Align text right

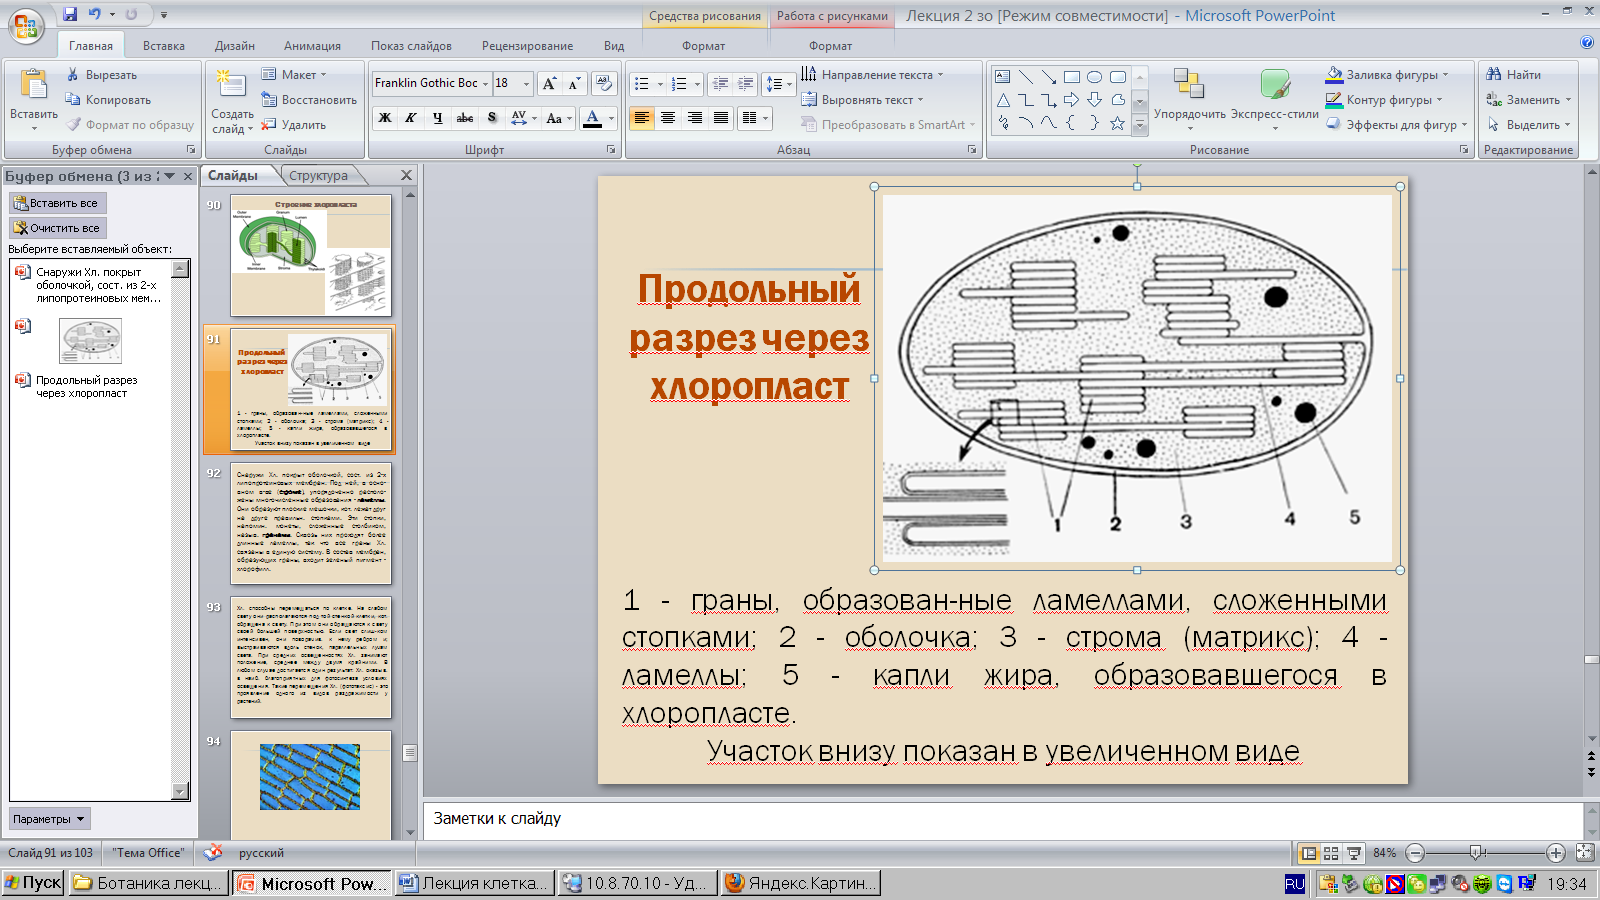[x=694, y=118]
